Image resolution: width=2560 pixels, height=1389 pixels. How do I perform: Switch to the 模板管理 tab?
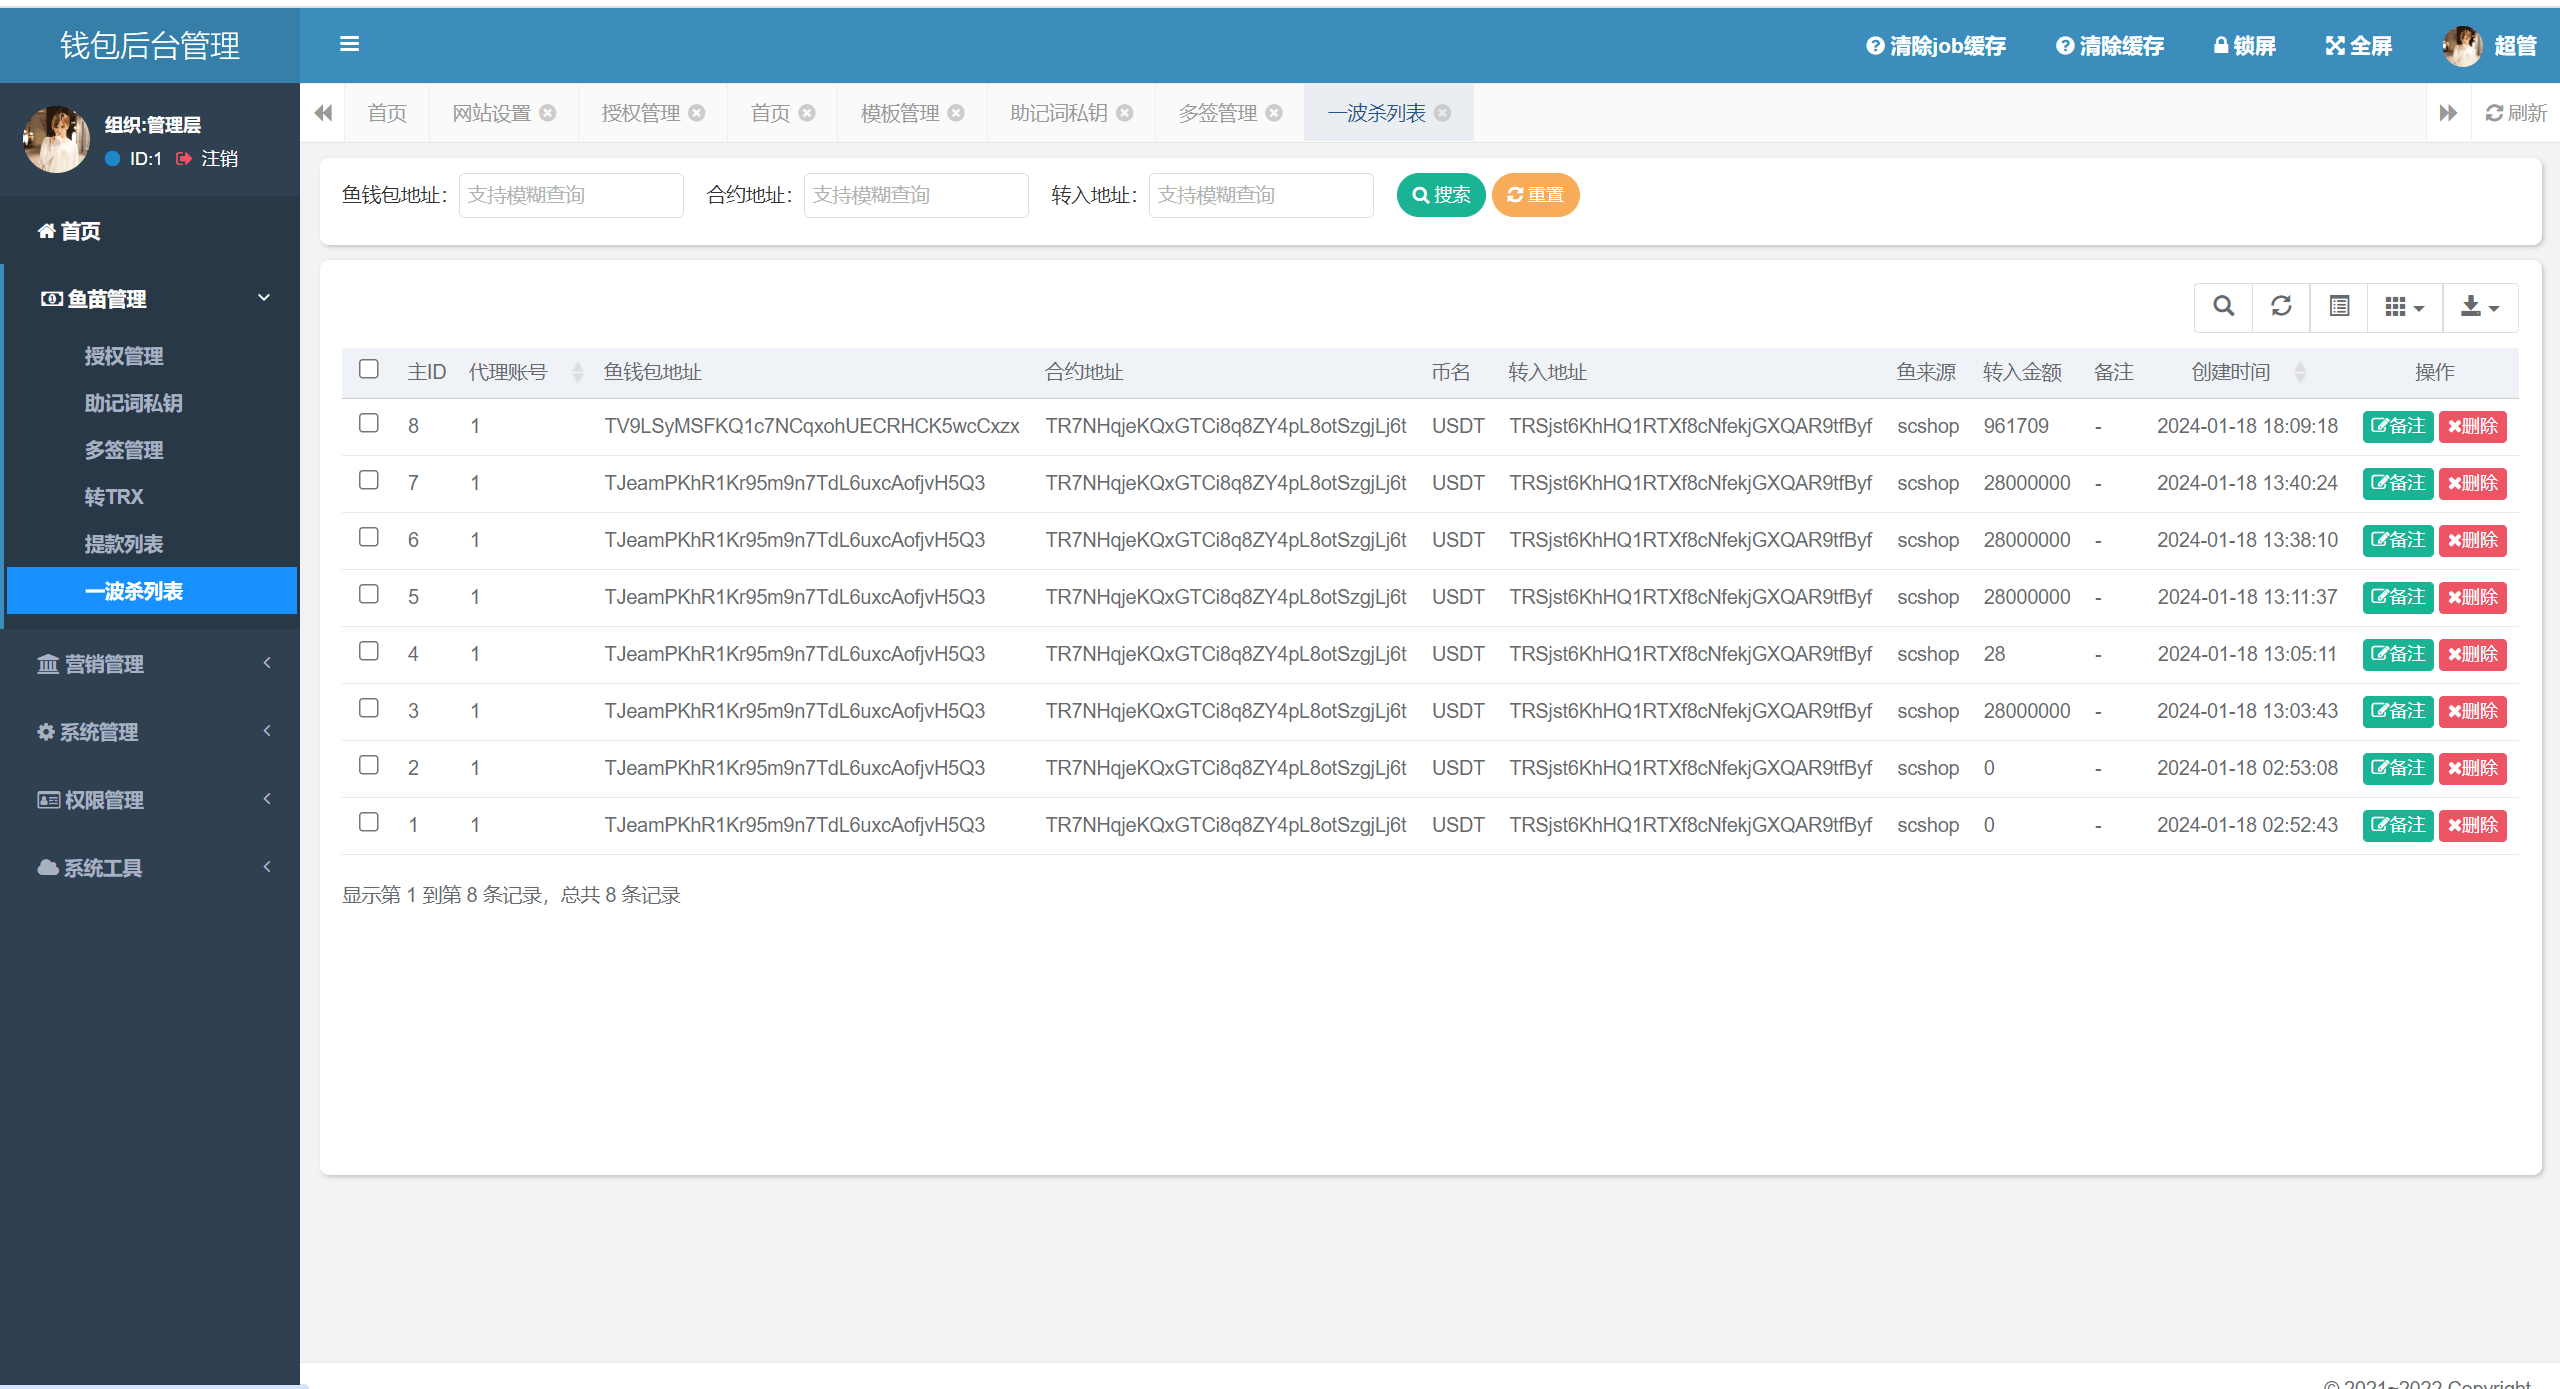(899, 113)
